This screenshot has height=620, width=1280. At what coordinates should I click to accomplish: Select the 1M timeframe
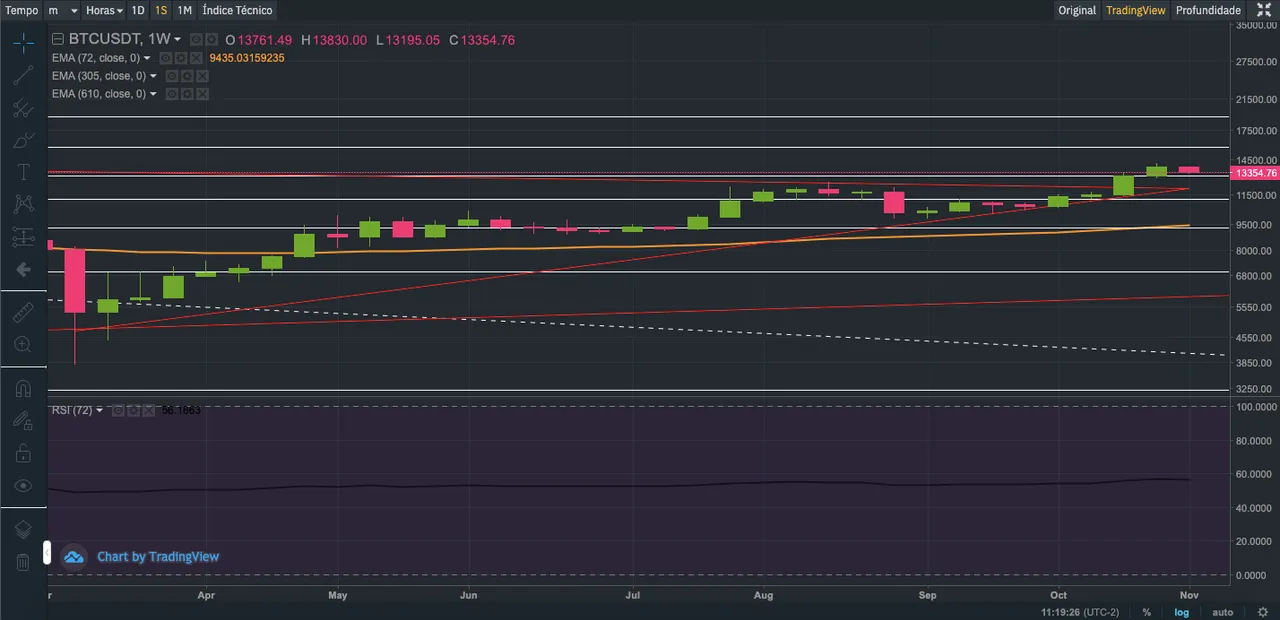pos(185,10)
